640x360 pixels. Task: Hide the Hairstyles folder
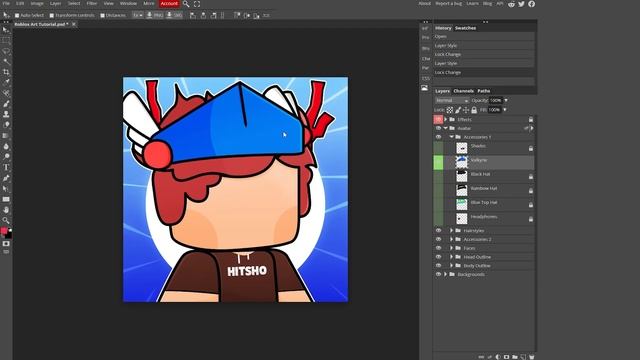point(438,231)
